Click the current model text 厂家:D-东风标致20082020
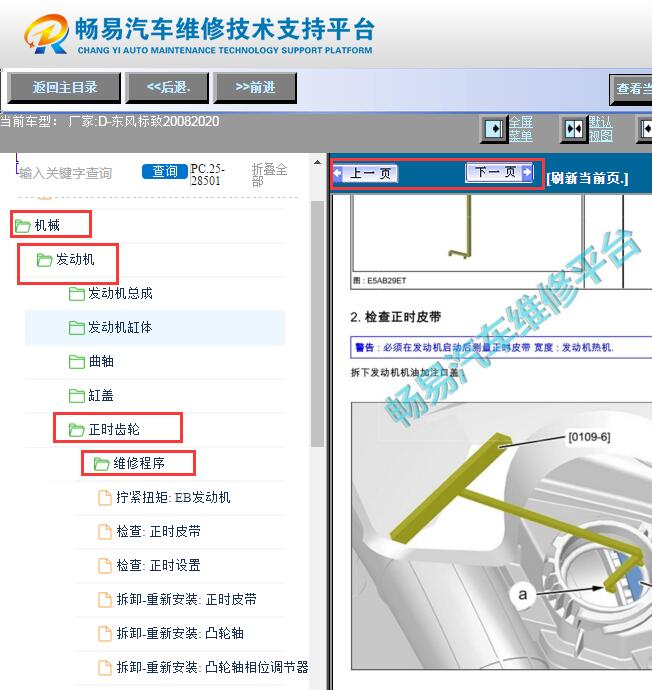 [x=143, y=121]
